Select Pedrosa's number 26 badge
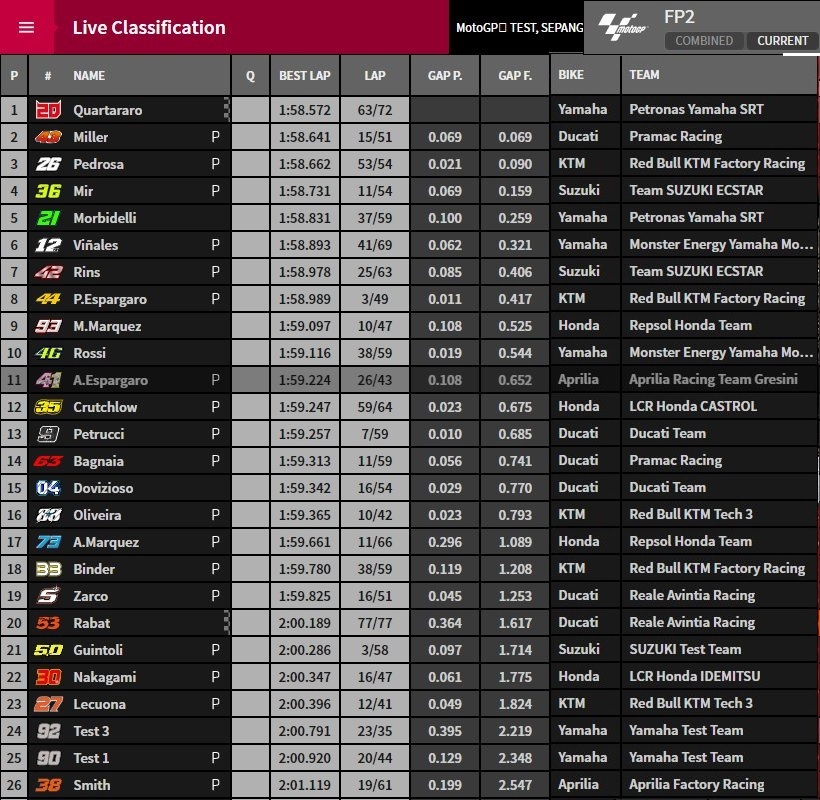This screenshot has width=820, height=800. [48, 164]
